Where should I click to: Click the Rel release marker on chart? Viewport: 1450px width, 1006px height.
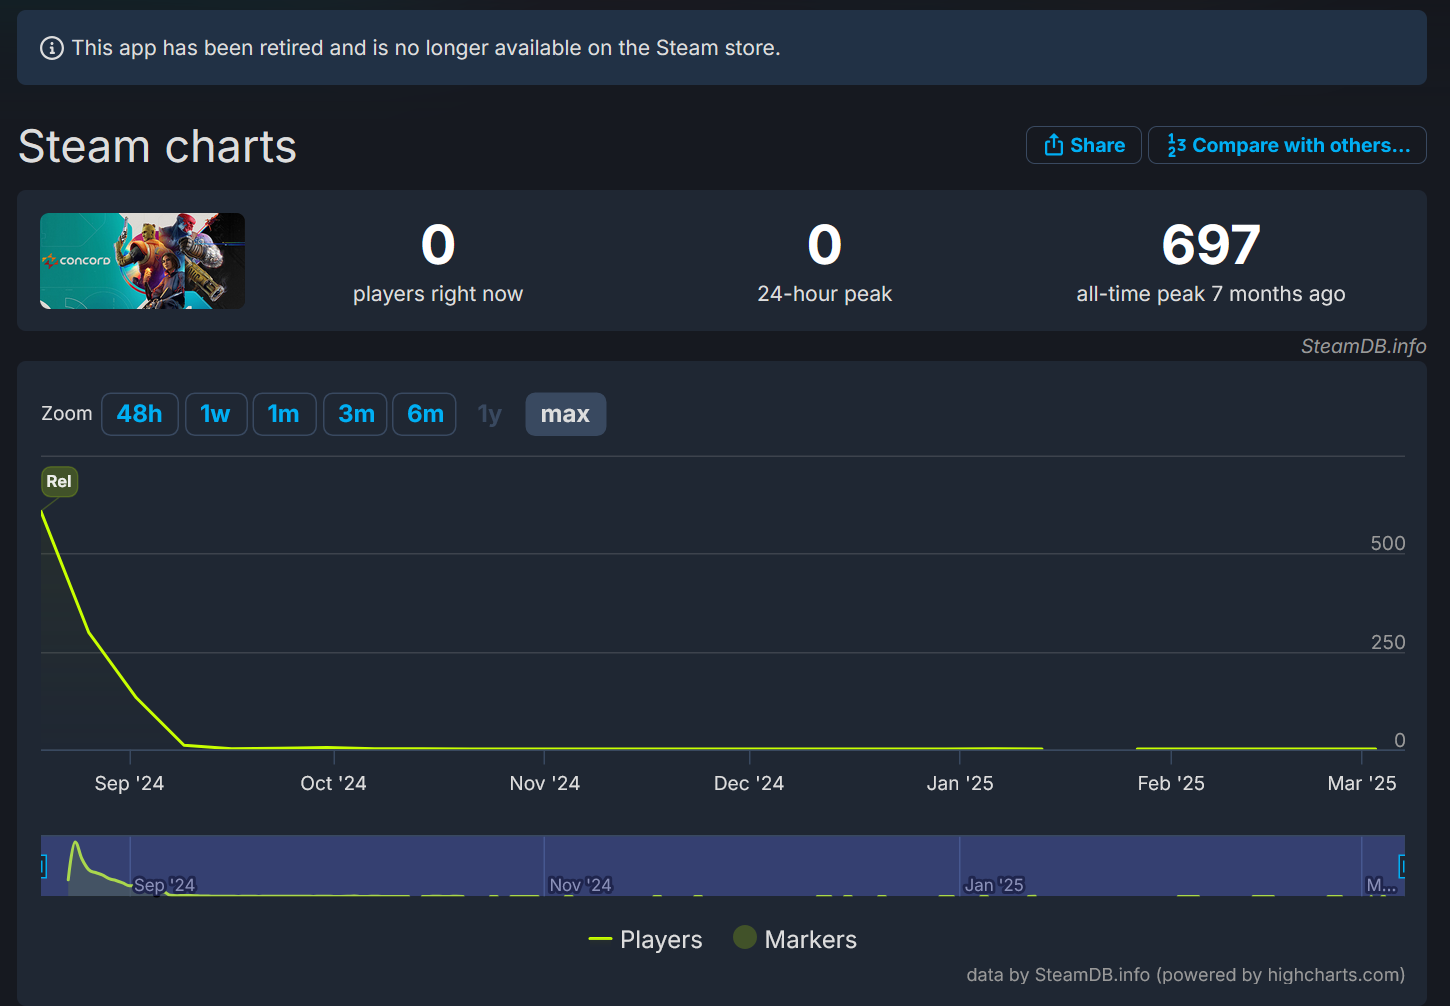[59, 481]
